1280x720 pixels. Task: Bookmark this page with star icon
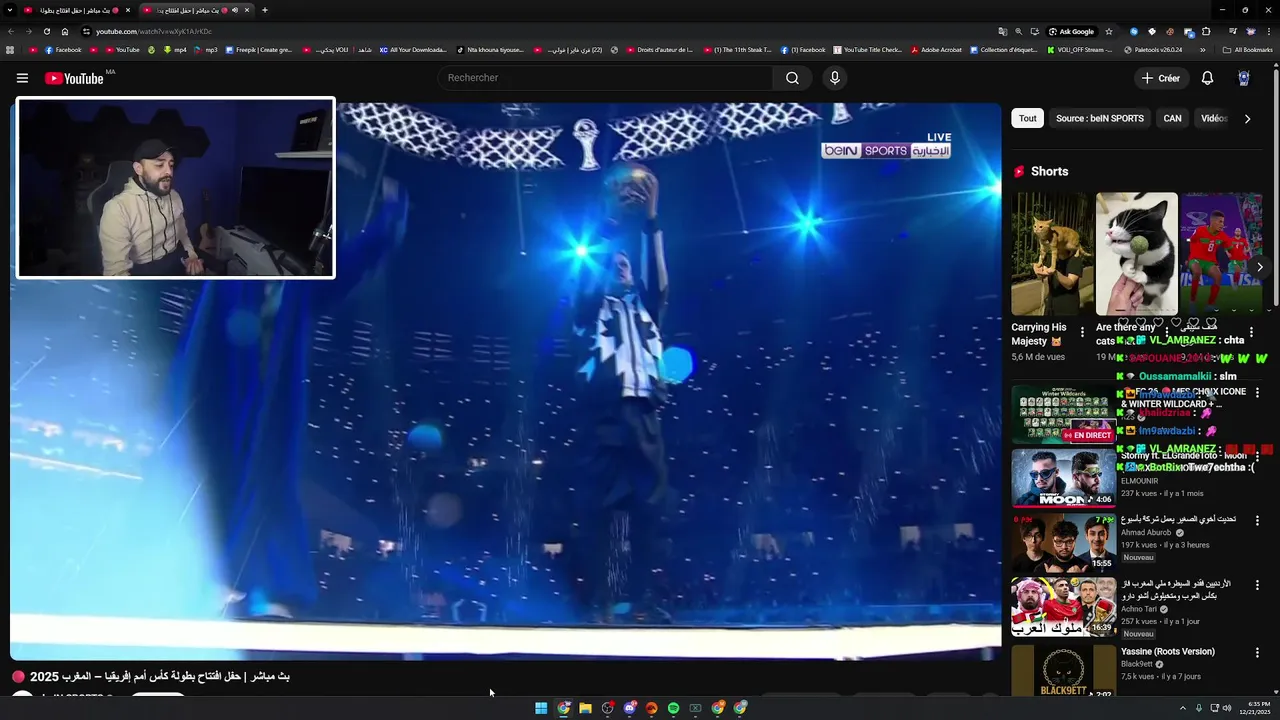(x=1108, y=31)
